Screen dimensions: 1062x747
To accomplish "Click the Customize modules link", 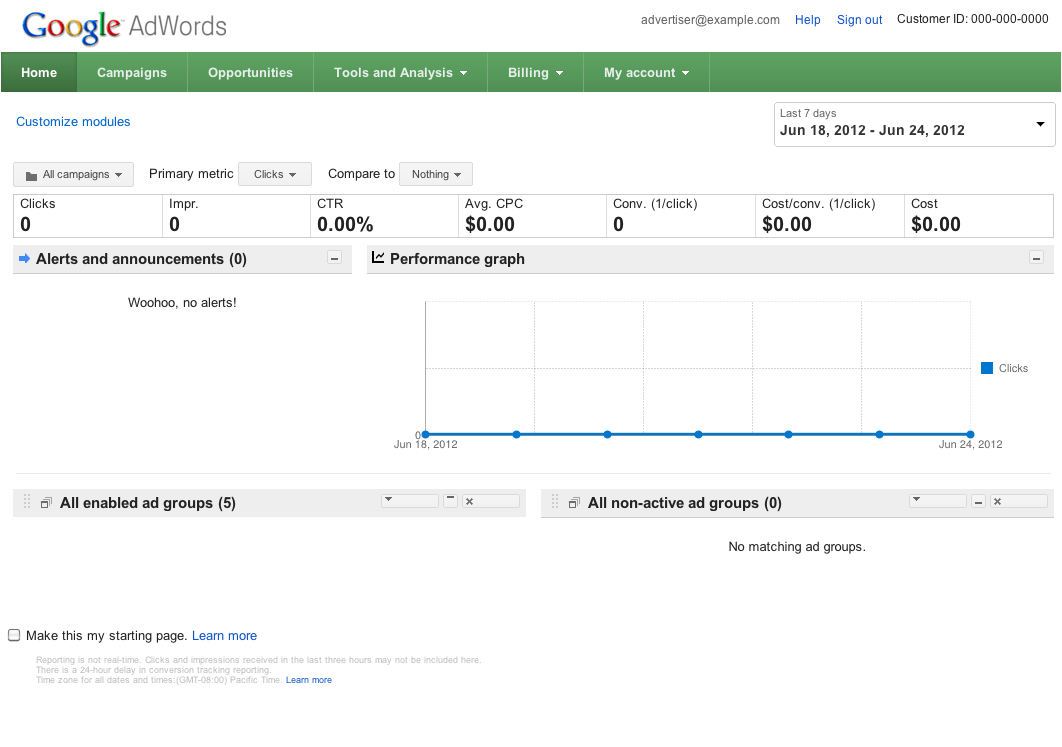I will click(x=73, y=122).
